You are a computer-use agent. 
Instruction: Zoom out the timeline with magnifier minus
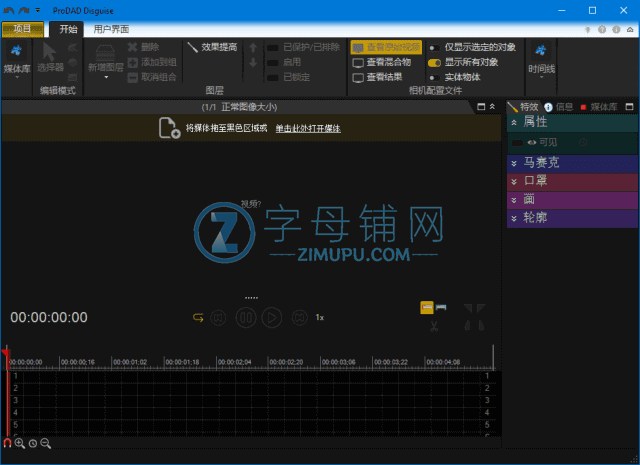point(46,443)
